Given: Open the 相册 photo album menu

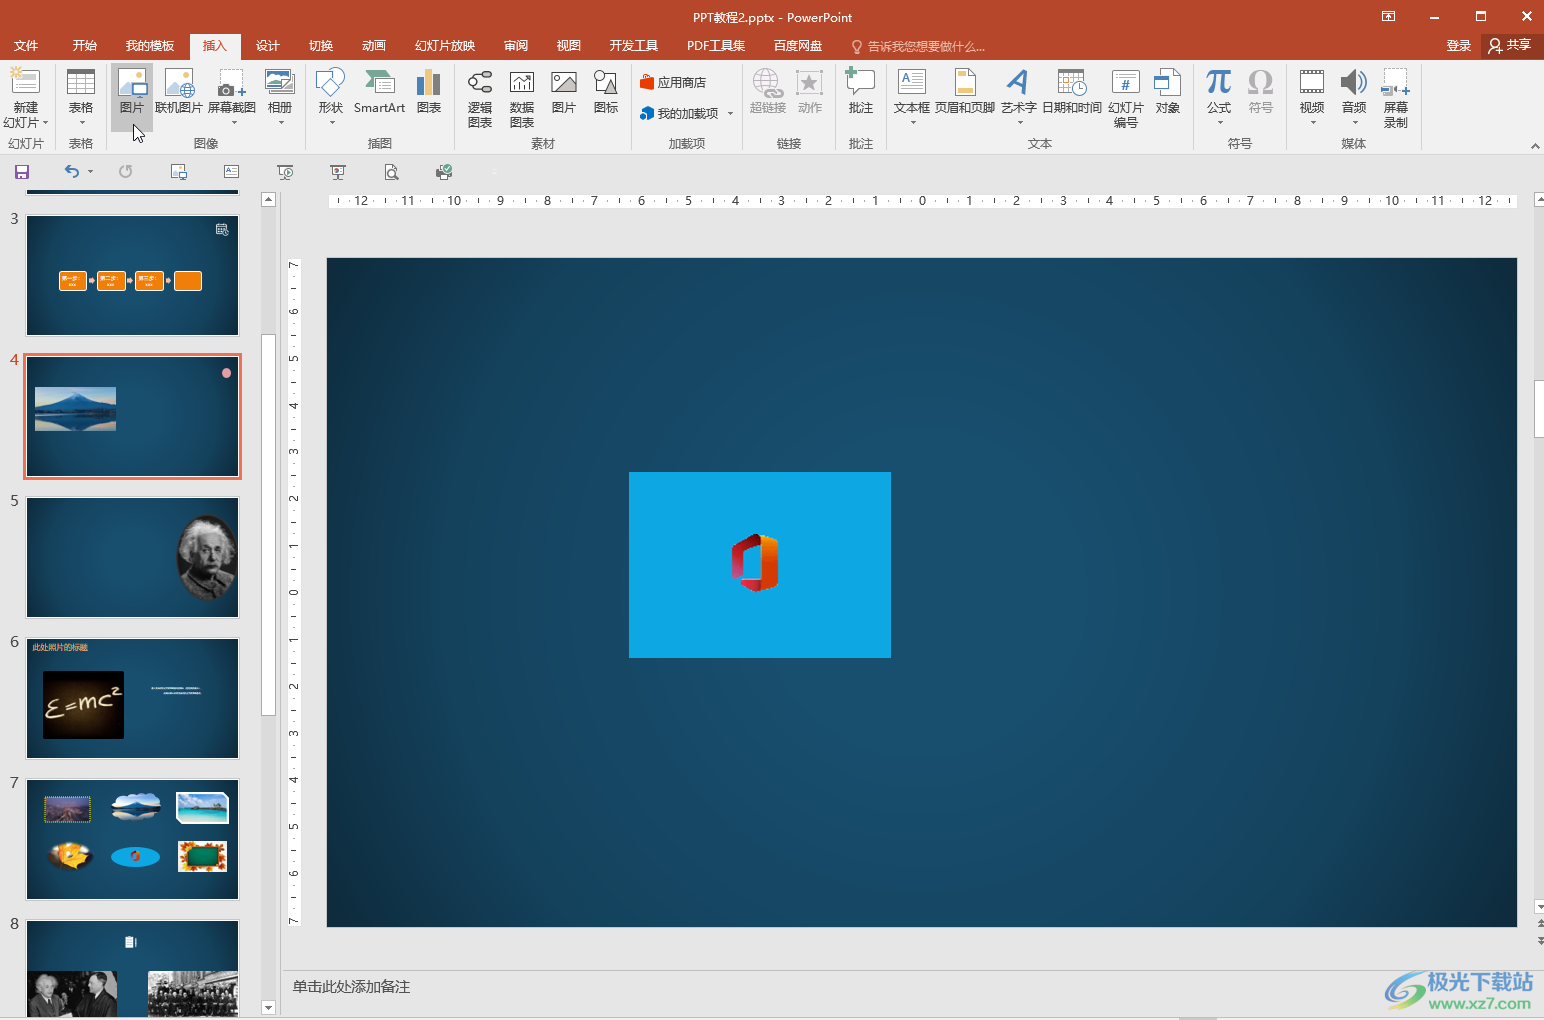Looking at the screenshot, I should (x=280, y=97).
